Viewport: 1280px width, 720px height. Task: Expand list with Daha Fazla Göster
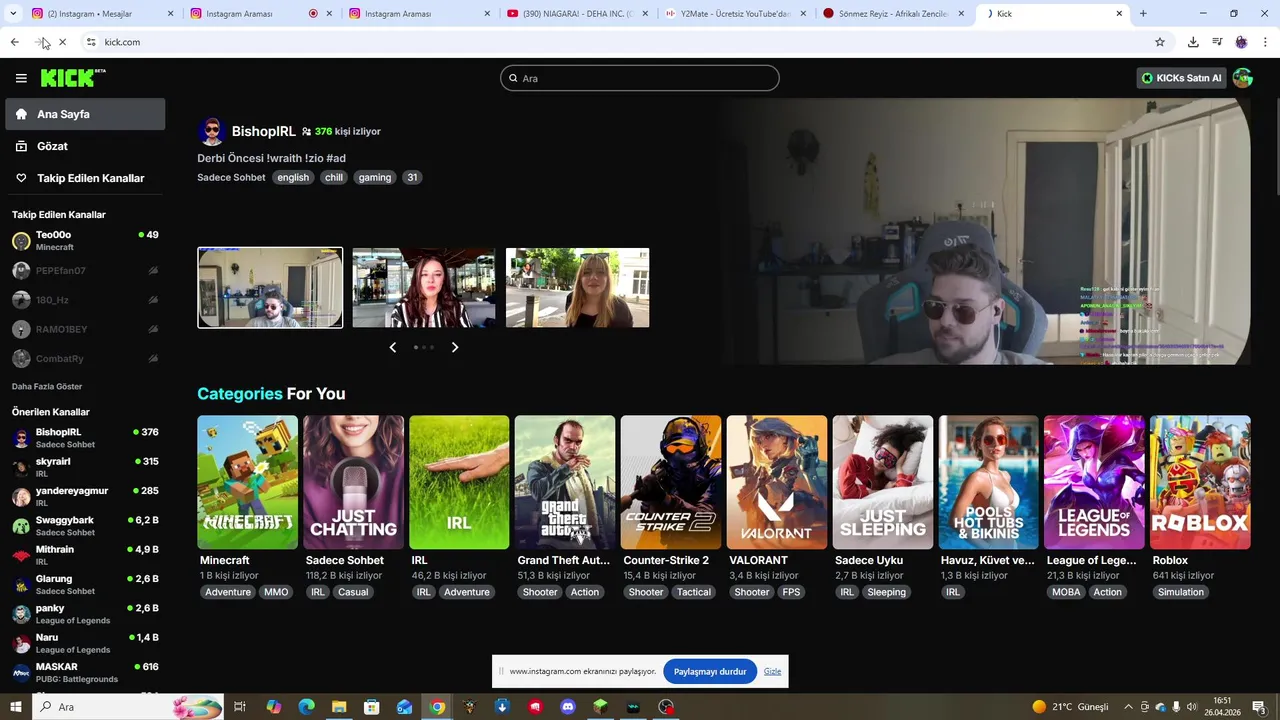[x=47, y=386]
